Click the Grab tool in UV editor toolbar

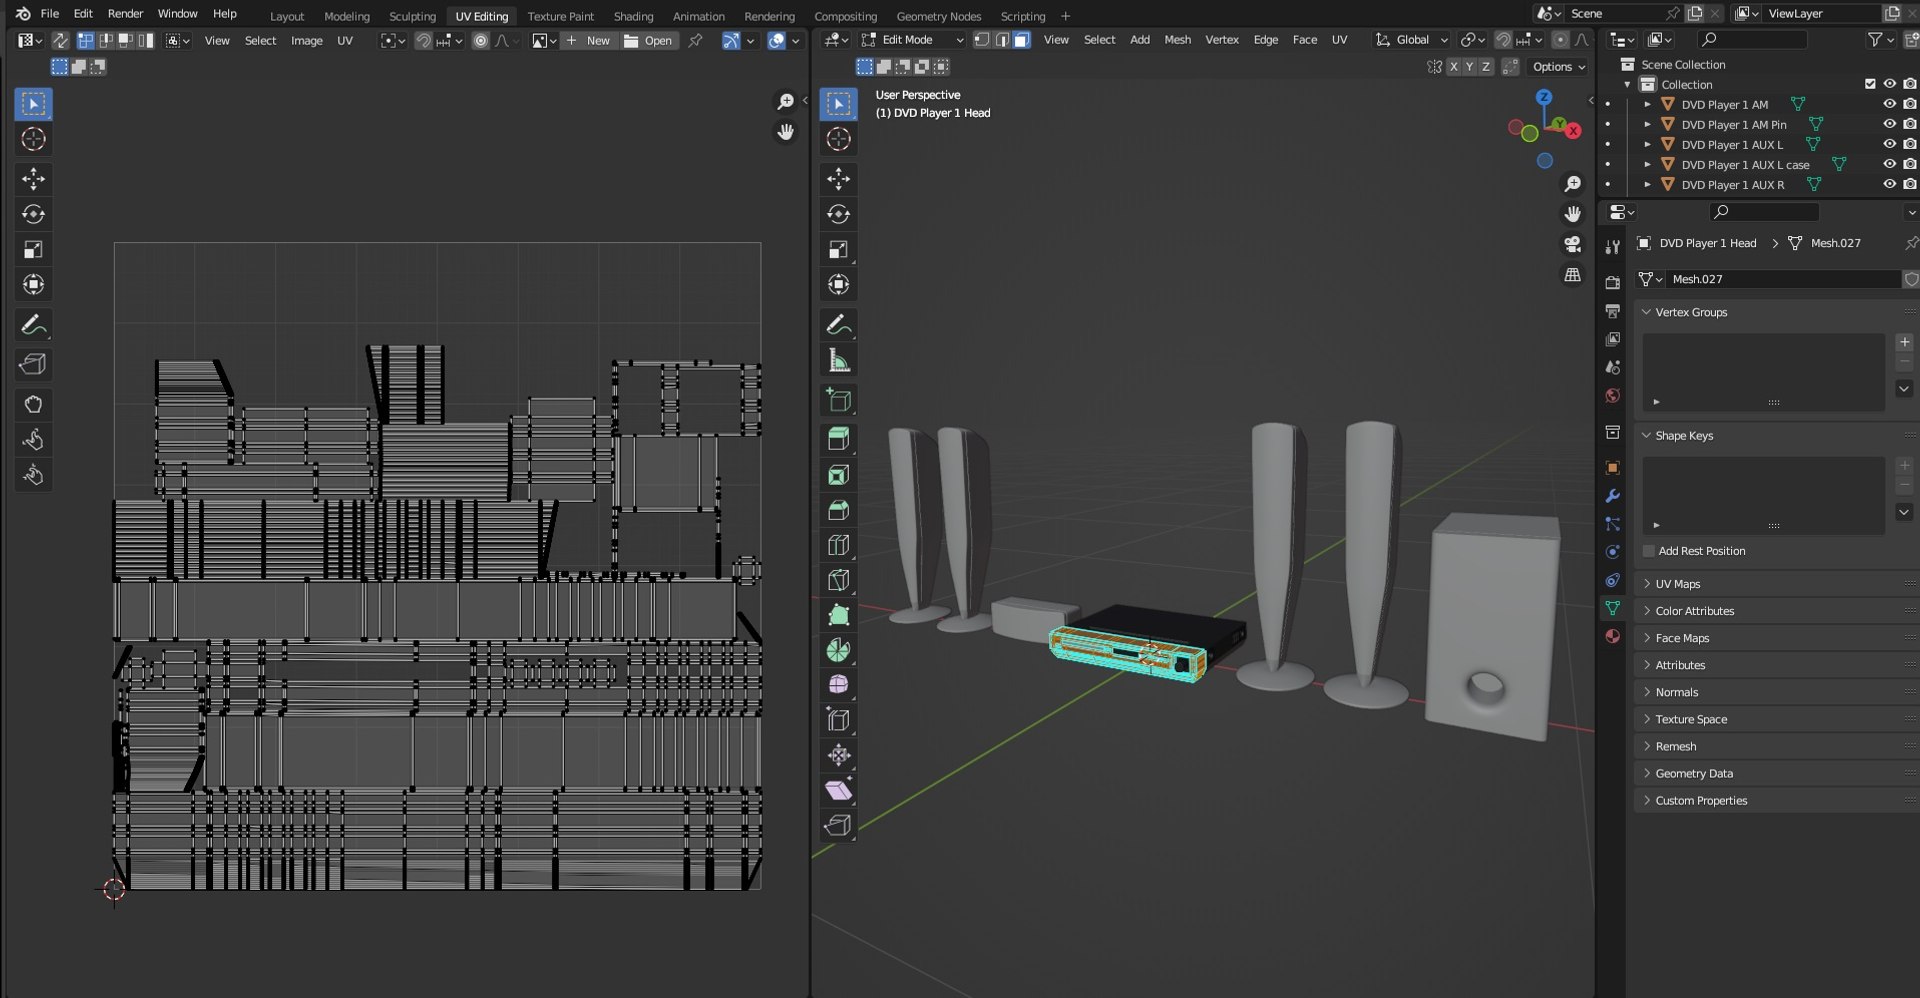(33, 404)
